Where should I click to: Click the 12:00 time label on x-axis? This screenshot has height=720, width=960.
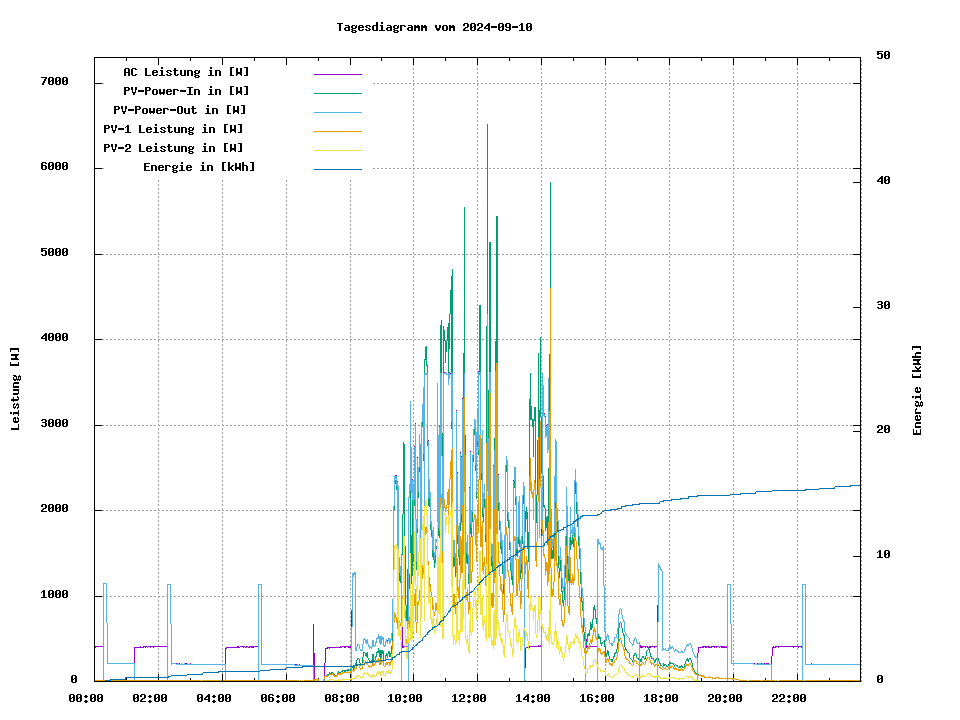coord(469,698)
